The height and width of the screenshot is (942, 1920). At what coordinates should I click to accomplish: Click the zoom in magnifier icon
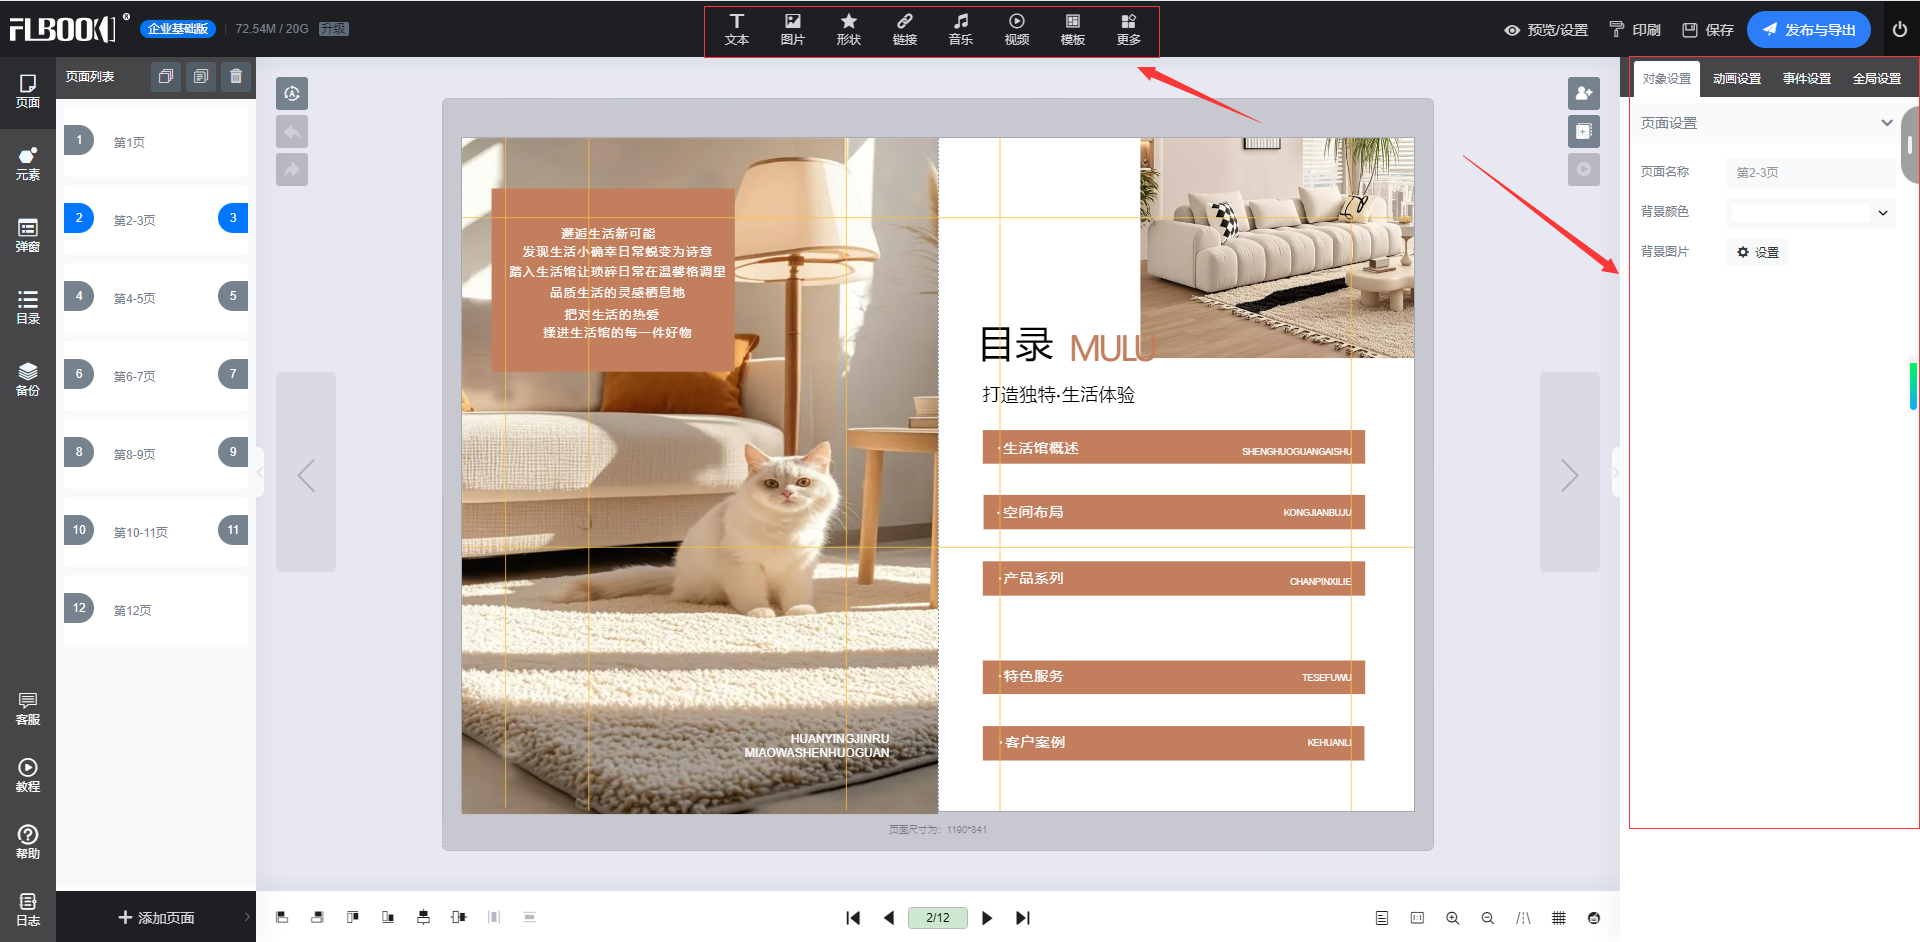[1452, 918]
